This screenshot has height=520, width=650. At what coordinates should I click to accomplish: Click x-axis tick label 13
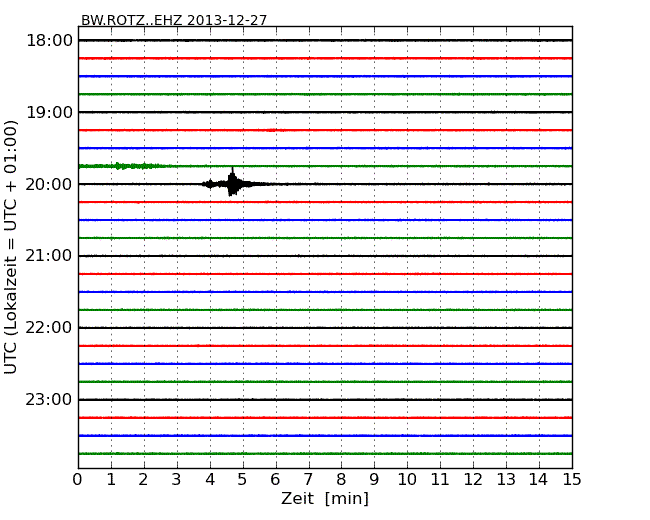click(x=506, y=479)
